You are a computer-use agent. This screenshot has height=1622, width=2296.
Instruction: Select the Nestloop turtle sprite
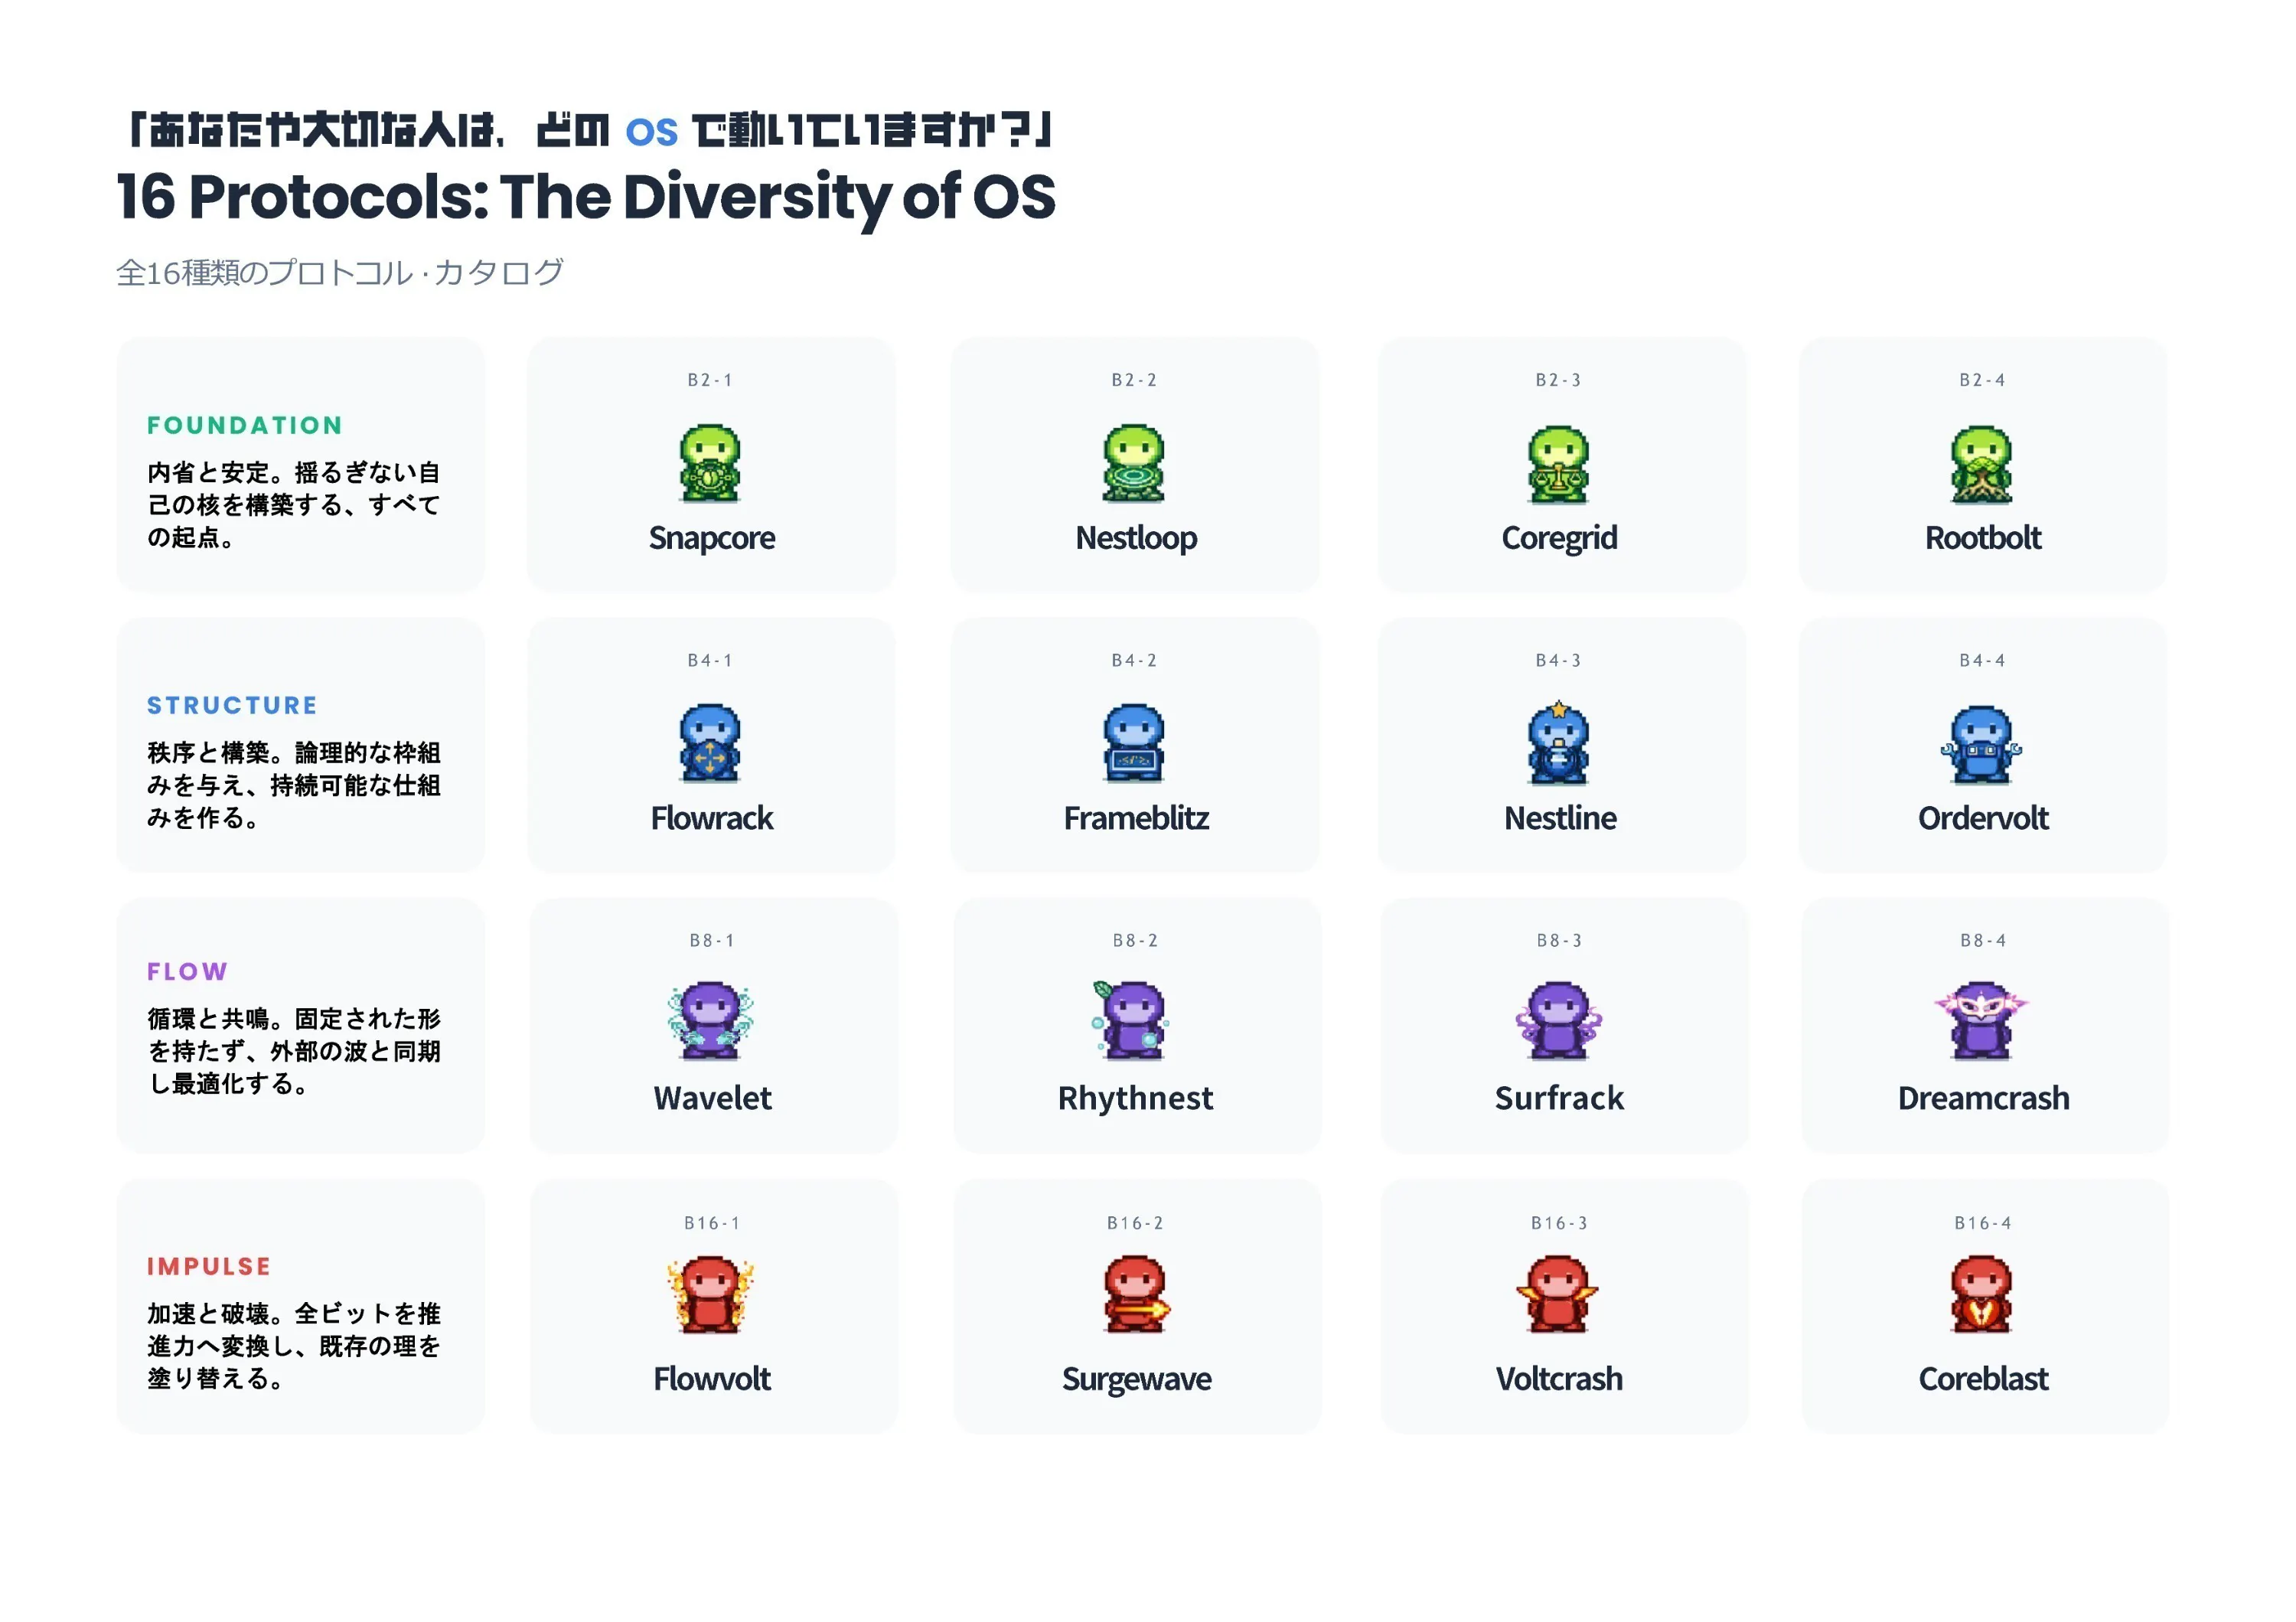(x=1134, y=464)
